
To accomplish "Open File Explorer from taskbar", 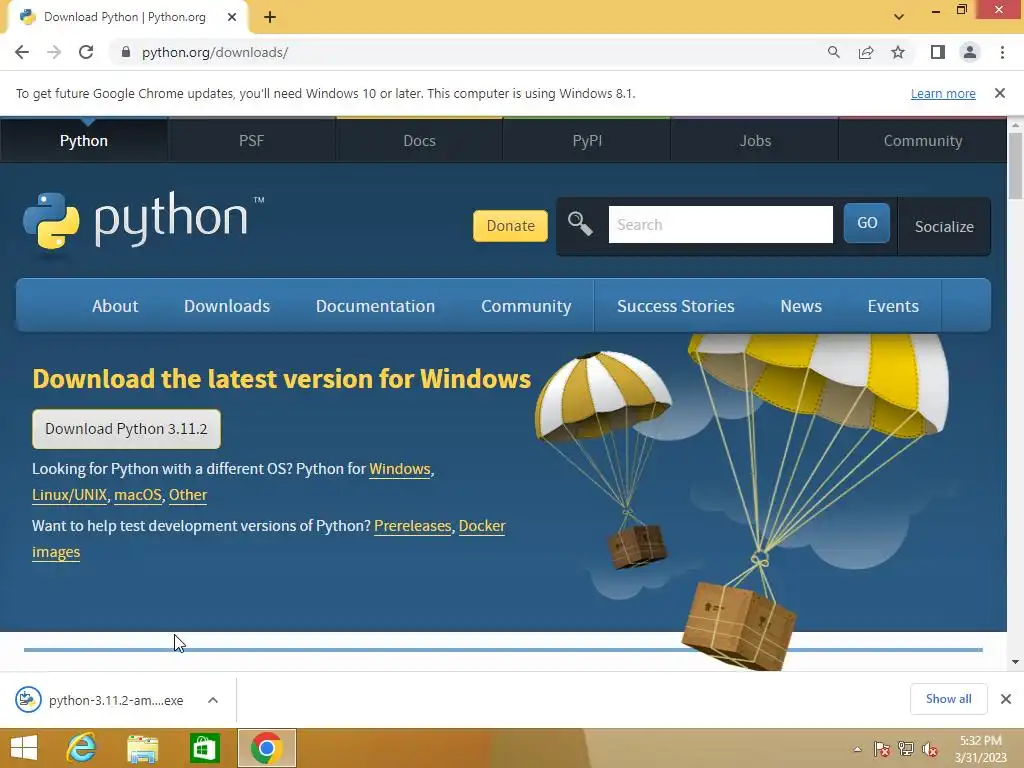I will tap(142, 748).
